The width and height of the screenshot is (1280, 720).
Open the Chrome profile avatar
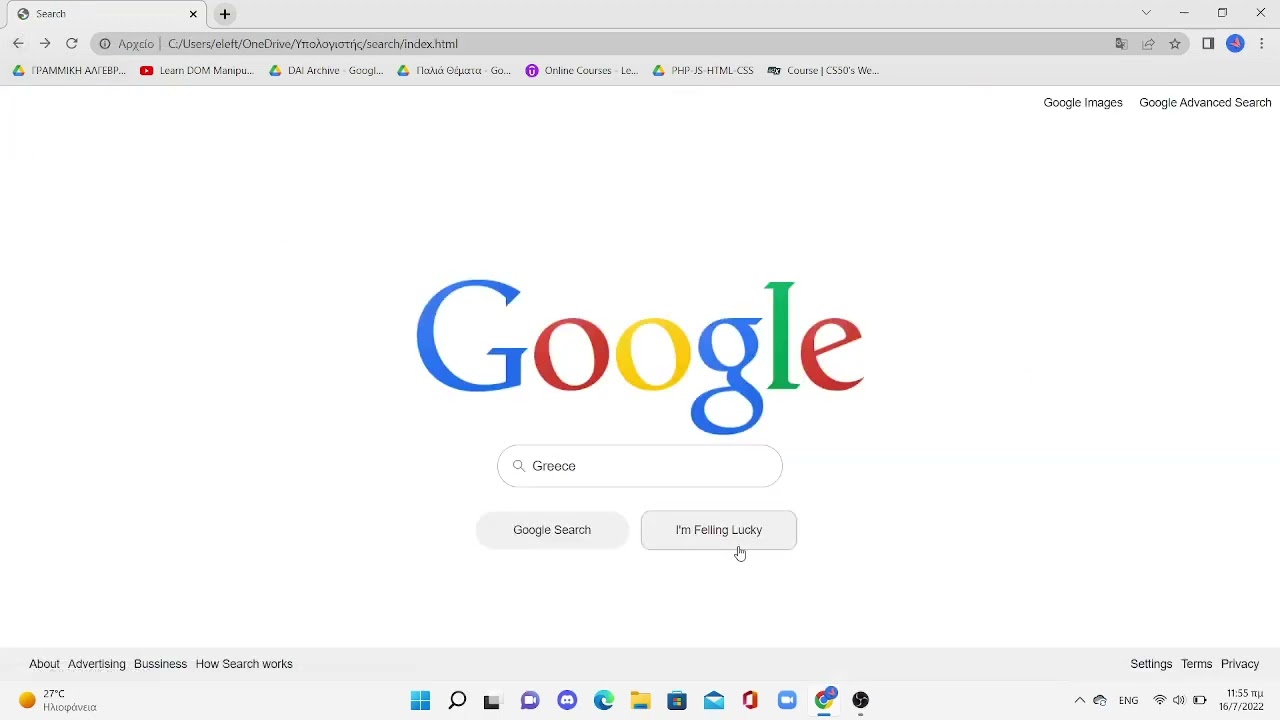[x=1235, y=44]
